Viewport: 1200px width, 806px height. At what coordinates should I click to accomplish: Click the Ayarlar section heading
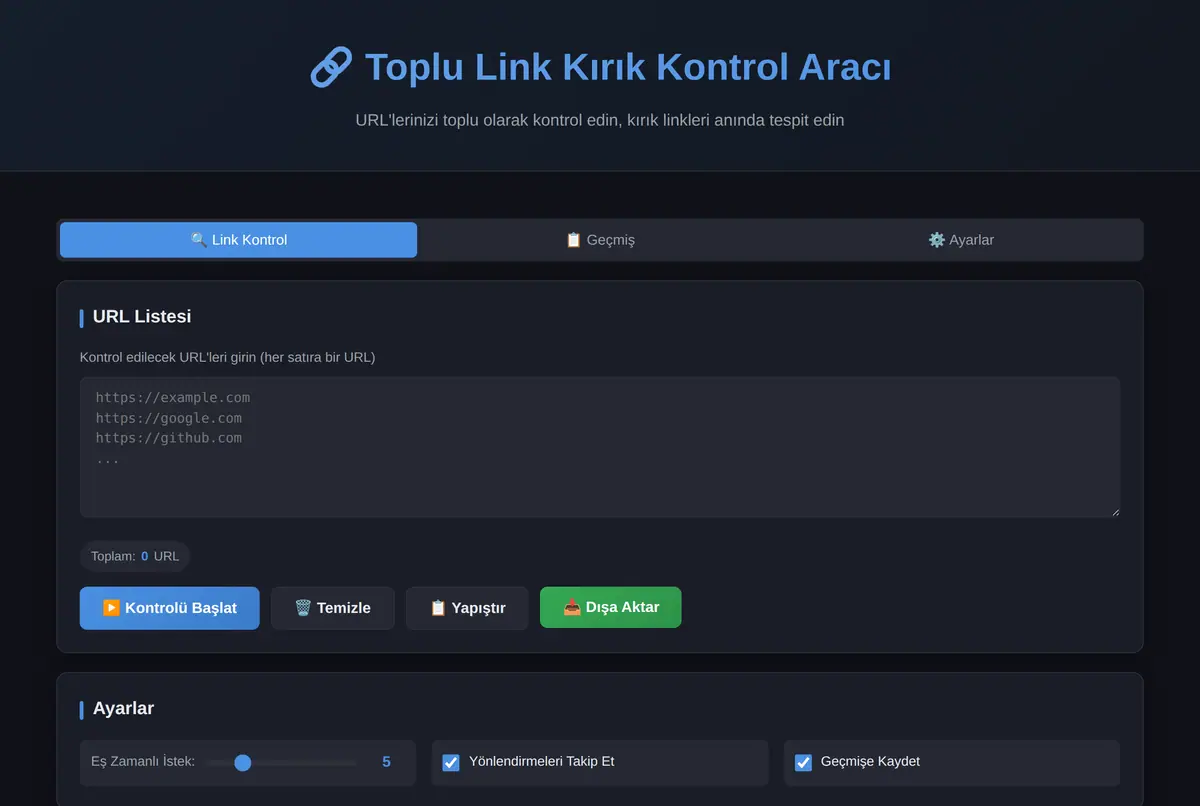pyautogui.click(x=123, y=708)
